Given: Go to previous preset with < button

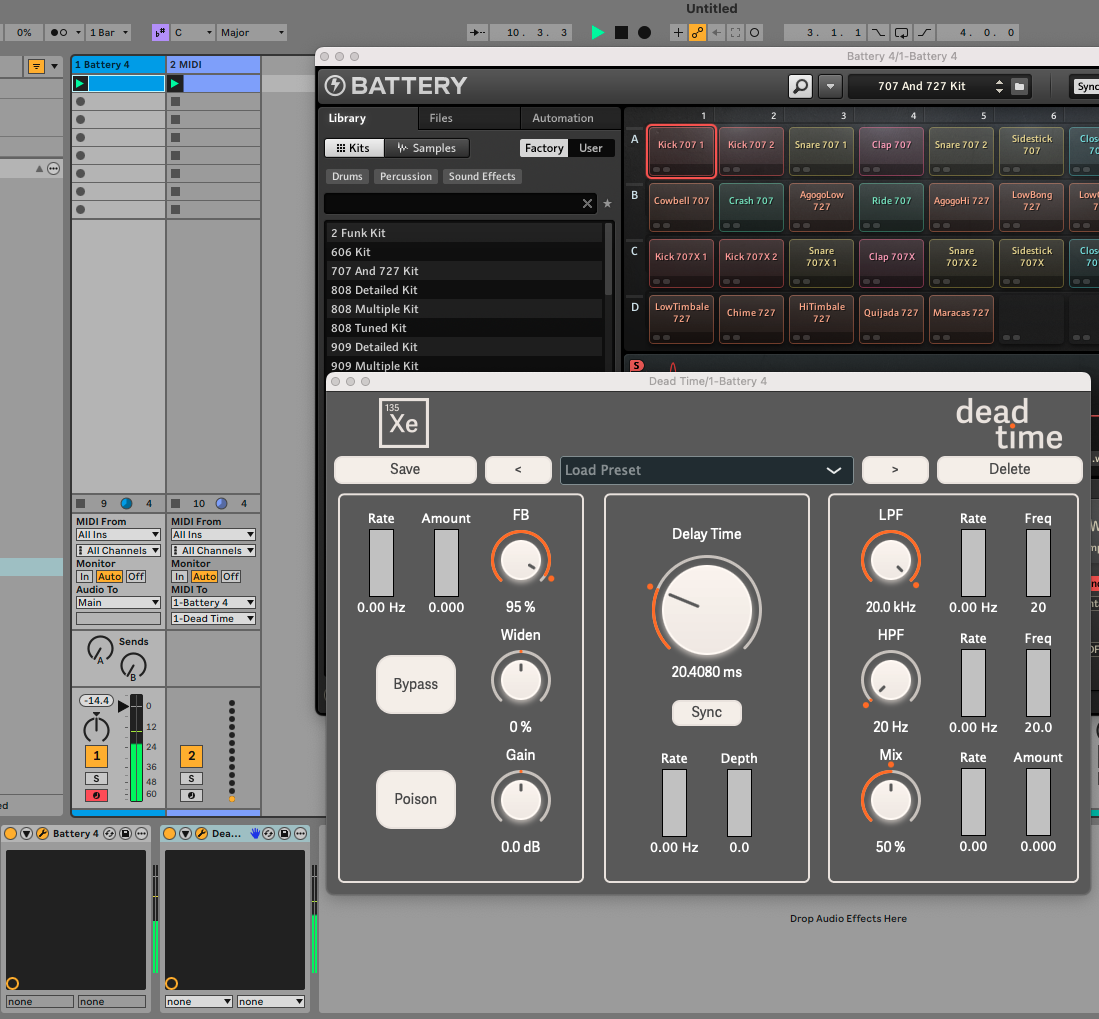Looking at the screenshot, I should [518, 470].
